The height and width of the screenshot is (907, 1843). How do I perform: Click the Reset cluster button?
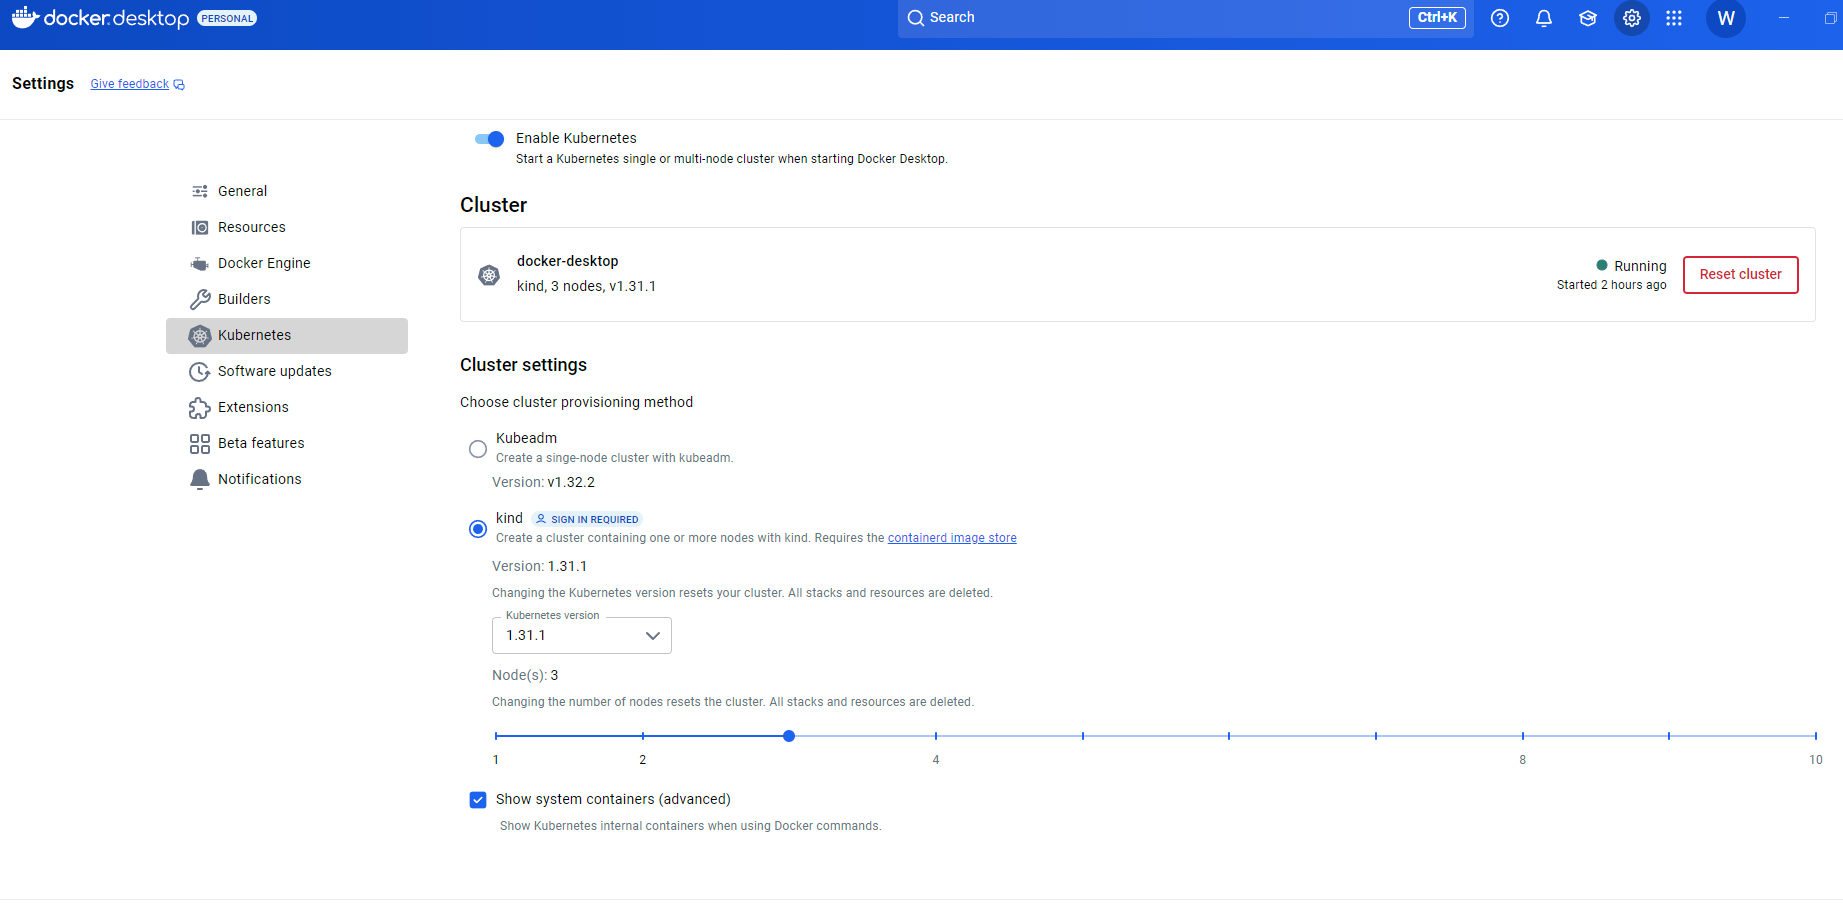pyautogui.click(x=1740, y=274)
